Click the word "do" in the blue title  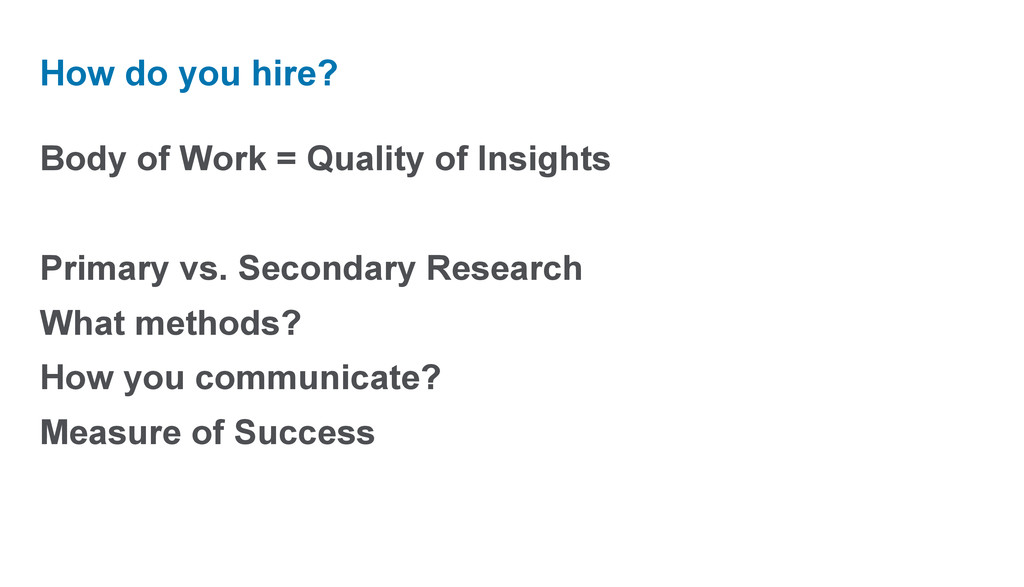click(146, 72)
